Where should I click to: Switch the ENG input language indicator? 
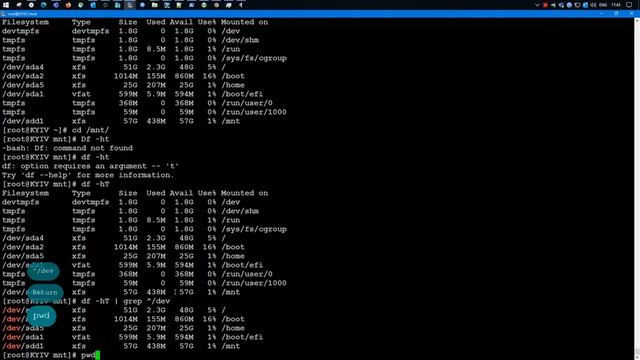point(603,5)
